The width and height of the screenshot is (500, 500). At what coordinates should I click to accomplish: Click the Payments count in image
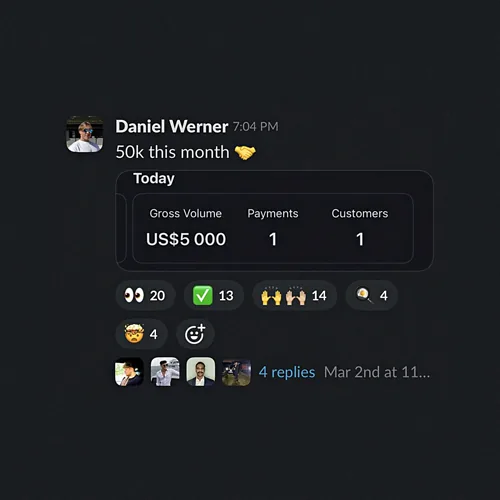tap(273, 239)
